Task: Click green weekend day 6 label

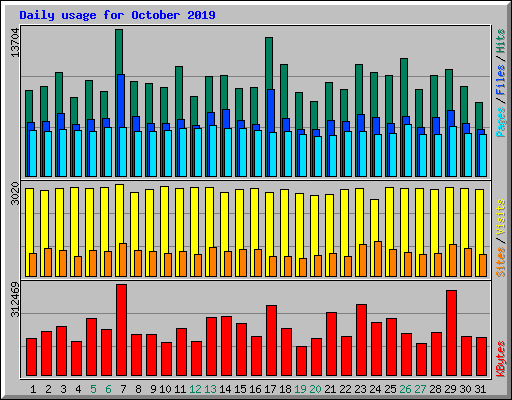Action: pos(108,389)
